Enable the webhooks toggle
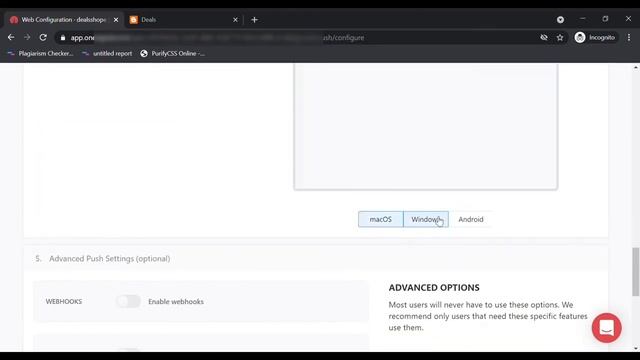Viewport: 640px width, 360px height. (x=128, y=301)
